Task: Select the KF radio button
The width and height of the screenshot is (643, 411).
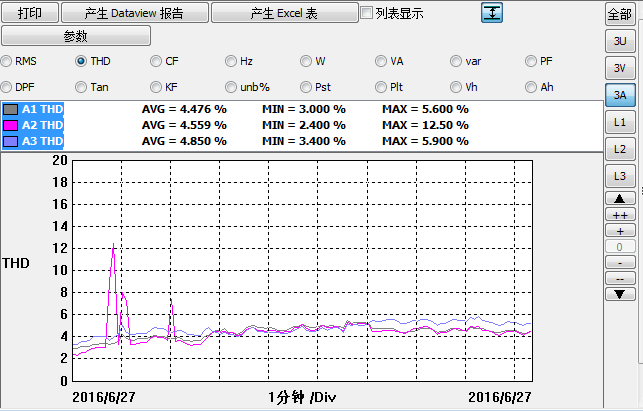Action: [156, 87]
